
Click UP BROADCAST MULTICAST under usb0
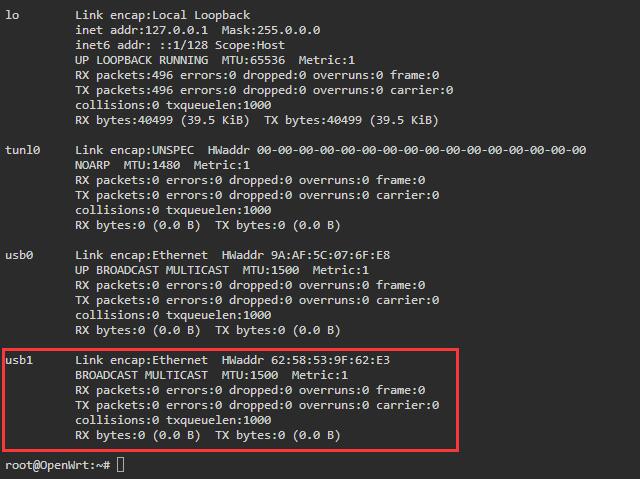(x=152, y=271)
